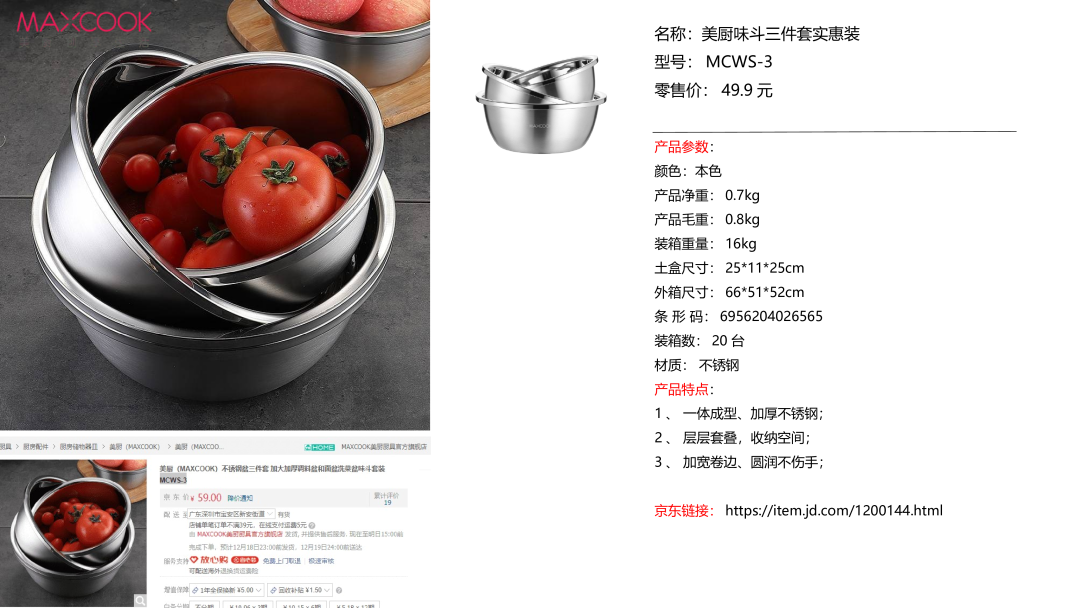The image size is (1080, 608).
Task: Click the small stacked steel bowls product image
Action: (x=541, y=103)
